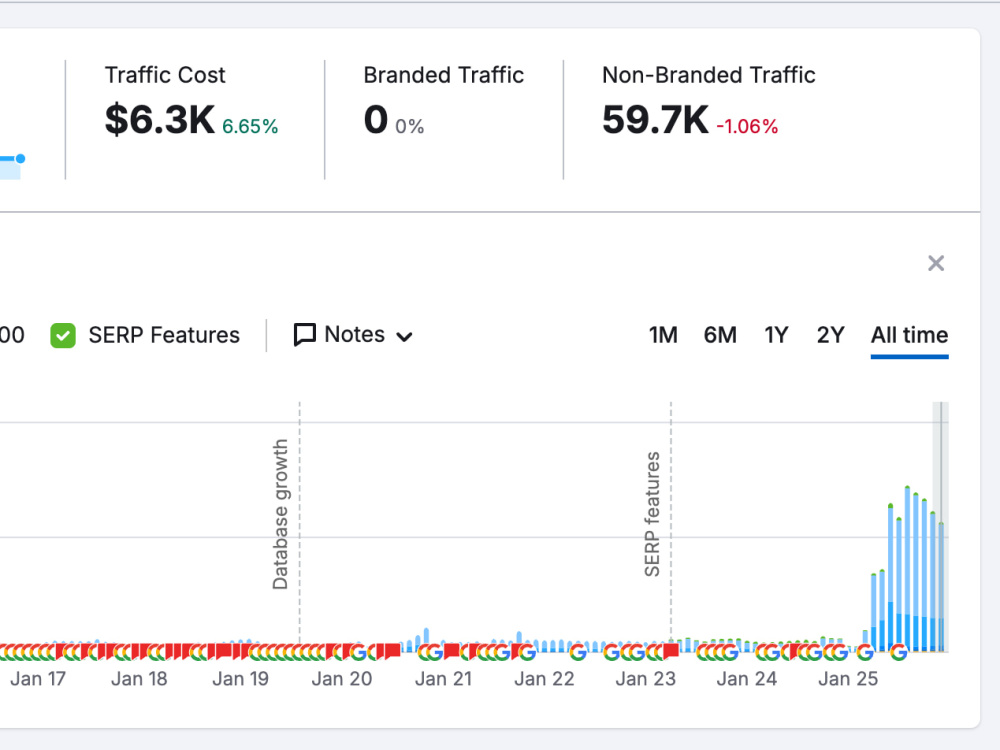1000x750 pixels.
Task: Click the Traffic Cost change 6.65%
Action: (x=250, y=126)
